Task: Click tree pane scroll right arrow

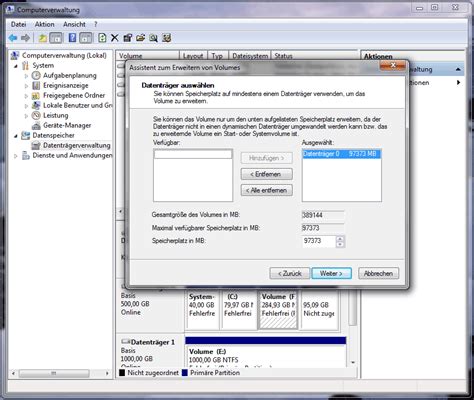Action: pos(107,373)
